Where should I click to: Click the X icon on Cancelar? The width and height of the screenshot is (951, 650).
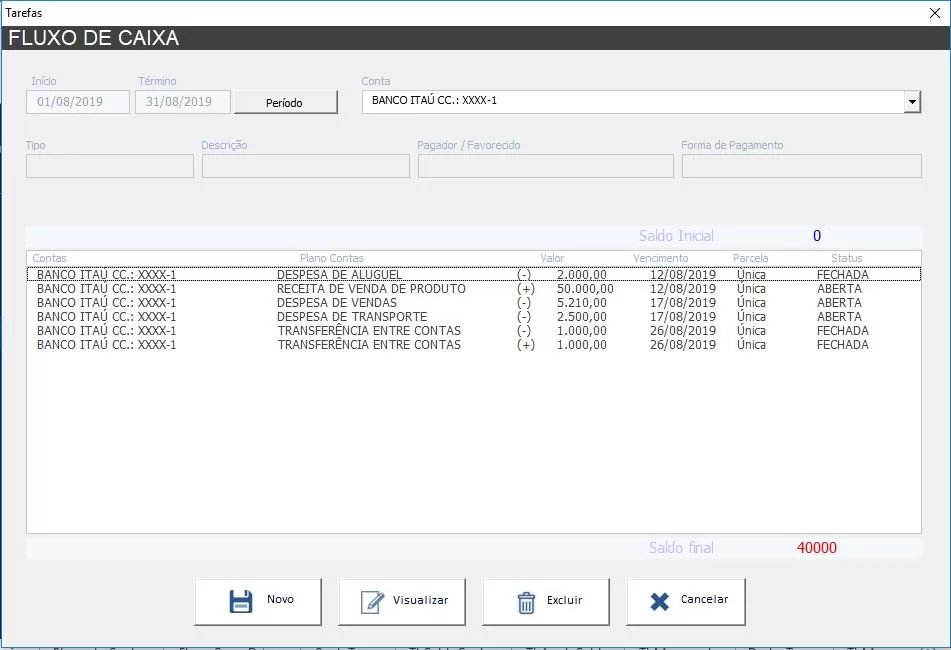coord(659,601)
